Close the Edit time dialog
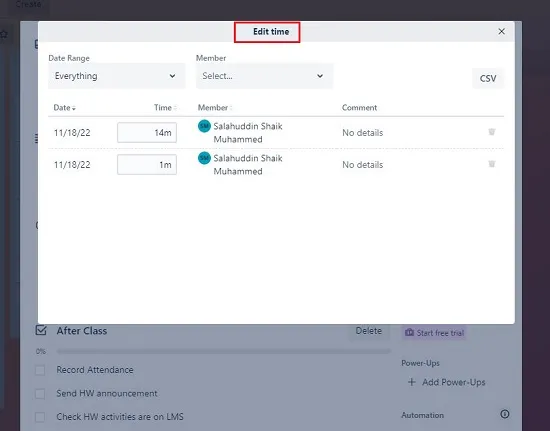Viewport: 550px width, 431px height. 502,32
